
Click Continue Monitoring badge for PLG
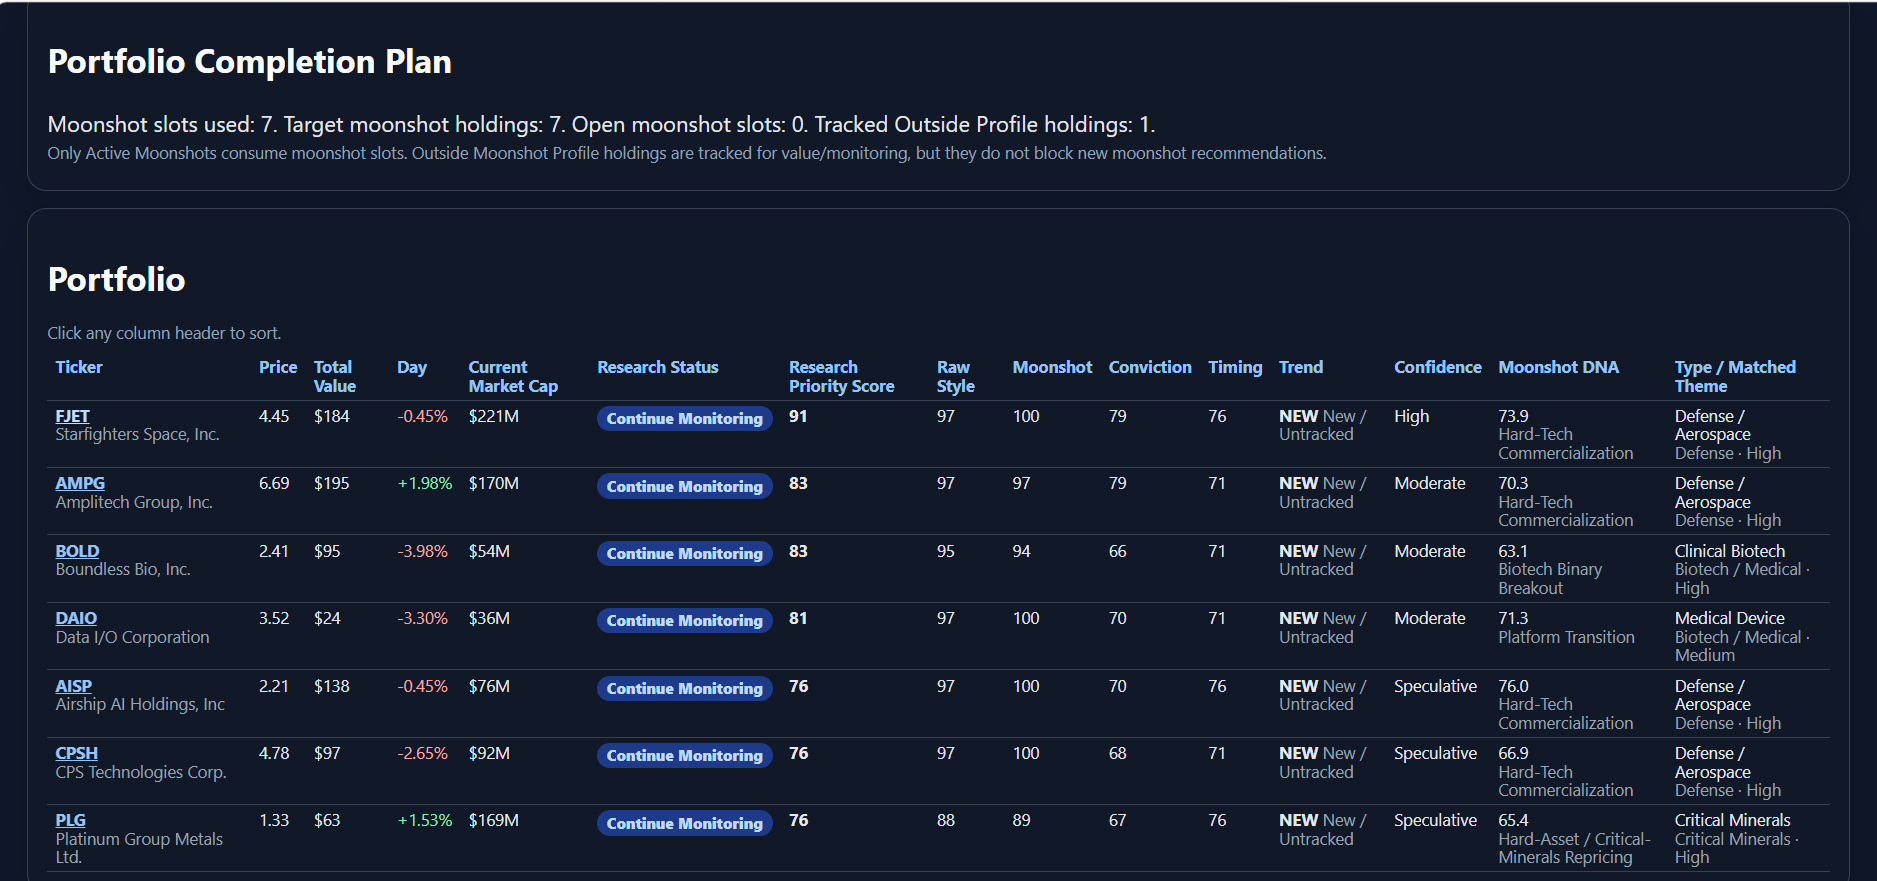click(685, 823)
